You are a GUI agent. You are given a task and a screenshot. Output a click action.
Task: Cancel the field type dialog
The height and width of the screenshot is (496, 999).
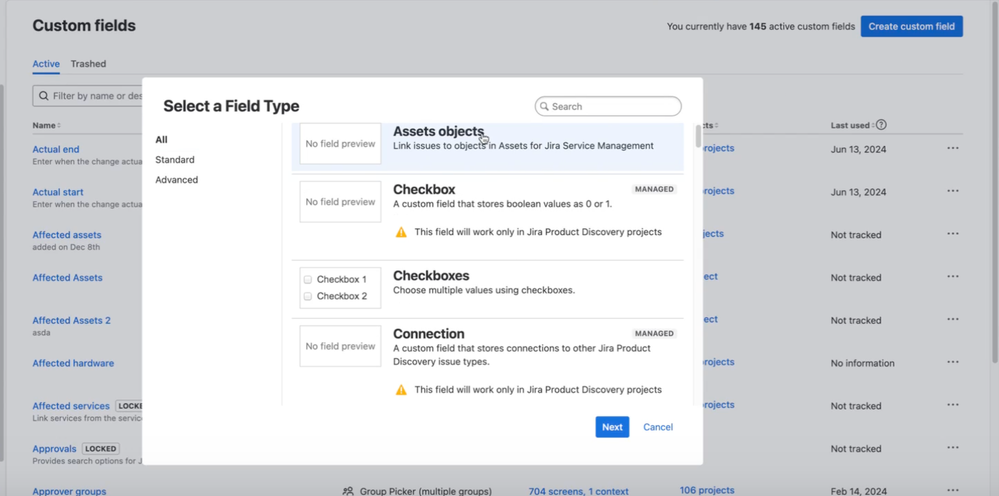pos(658,427)
